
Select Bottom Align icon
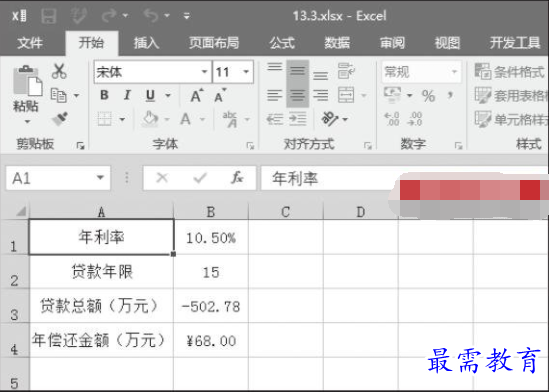320,75
